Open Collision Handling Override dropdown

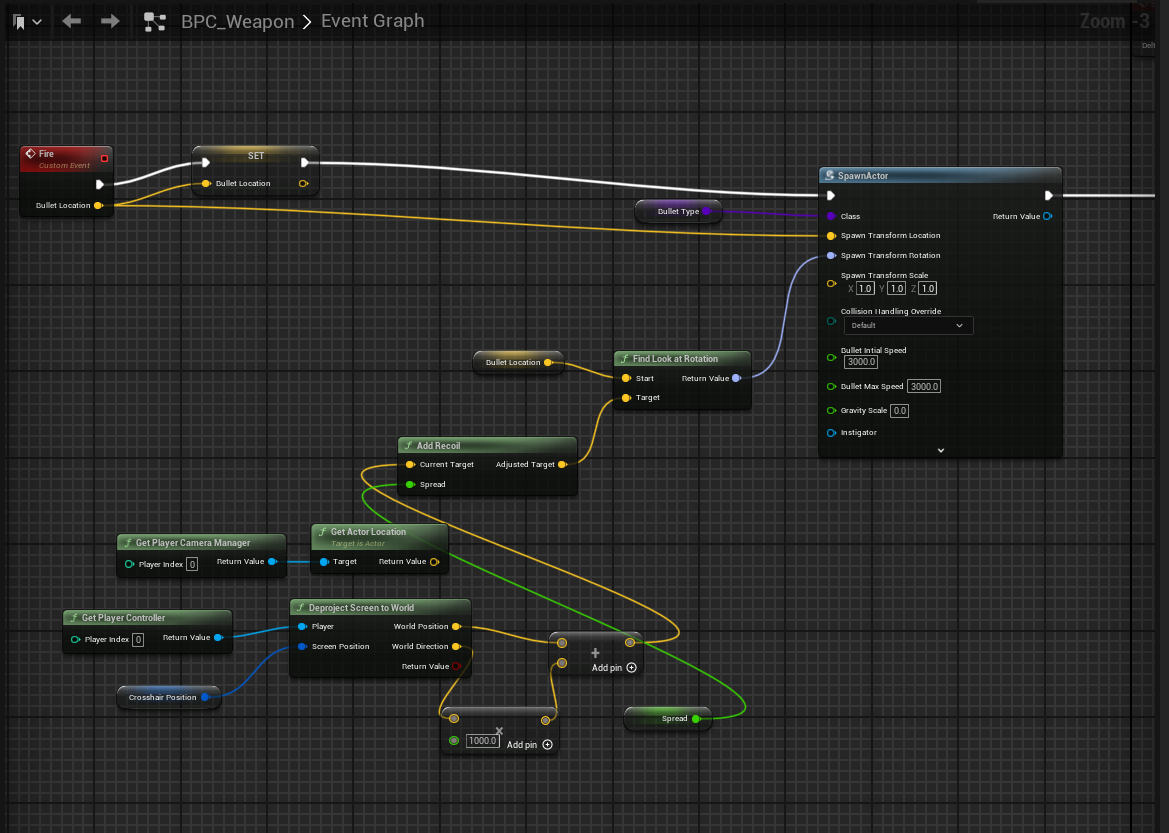(x=908, y=325)
